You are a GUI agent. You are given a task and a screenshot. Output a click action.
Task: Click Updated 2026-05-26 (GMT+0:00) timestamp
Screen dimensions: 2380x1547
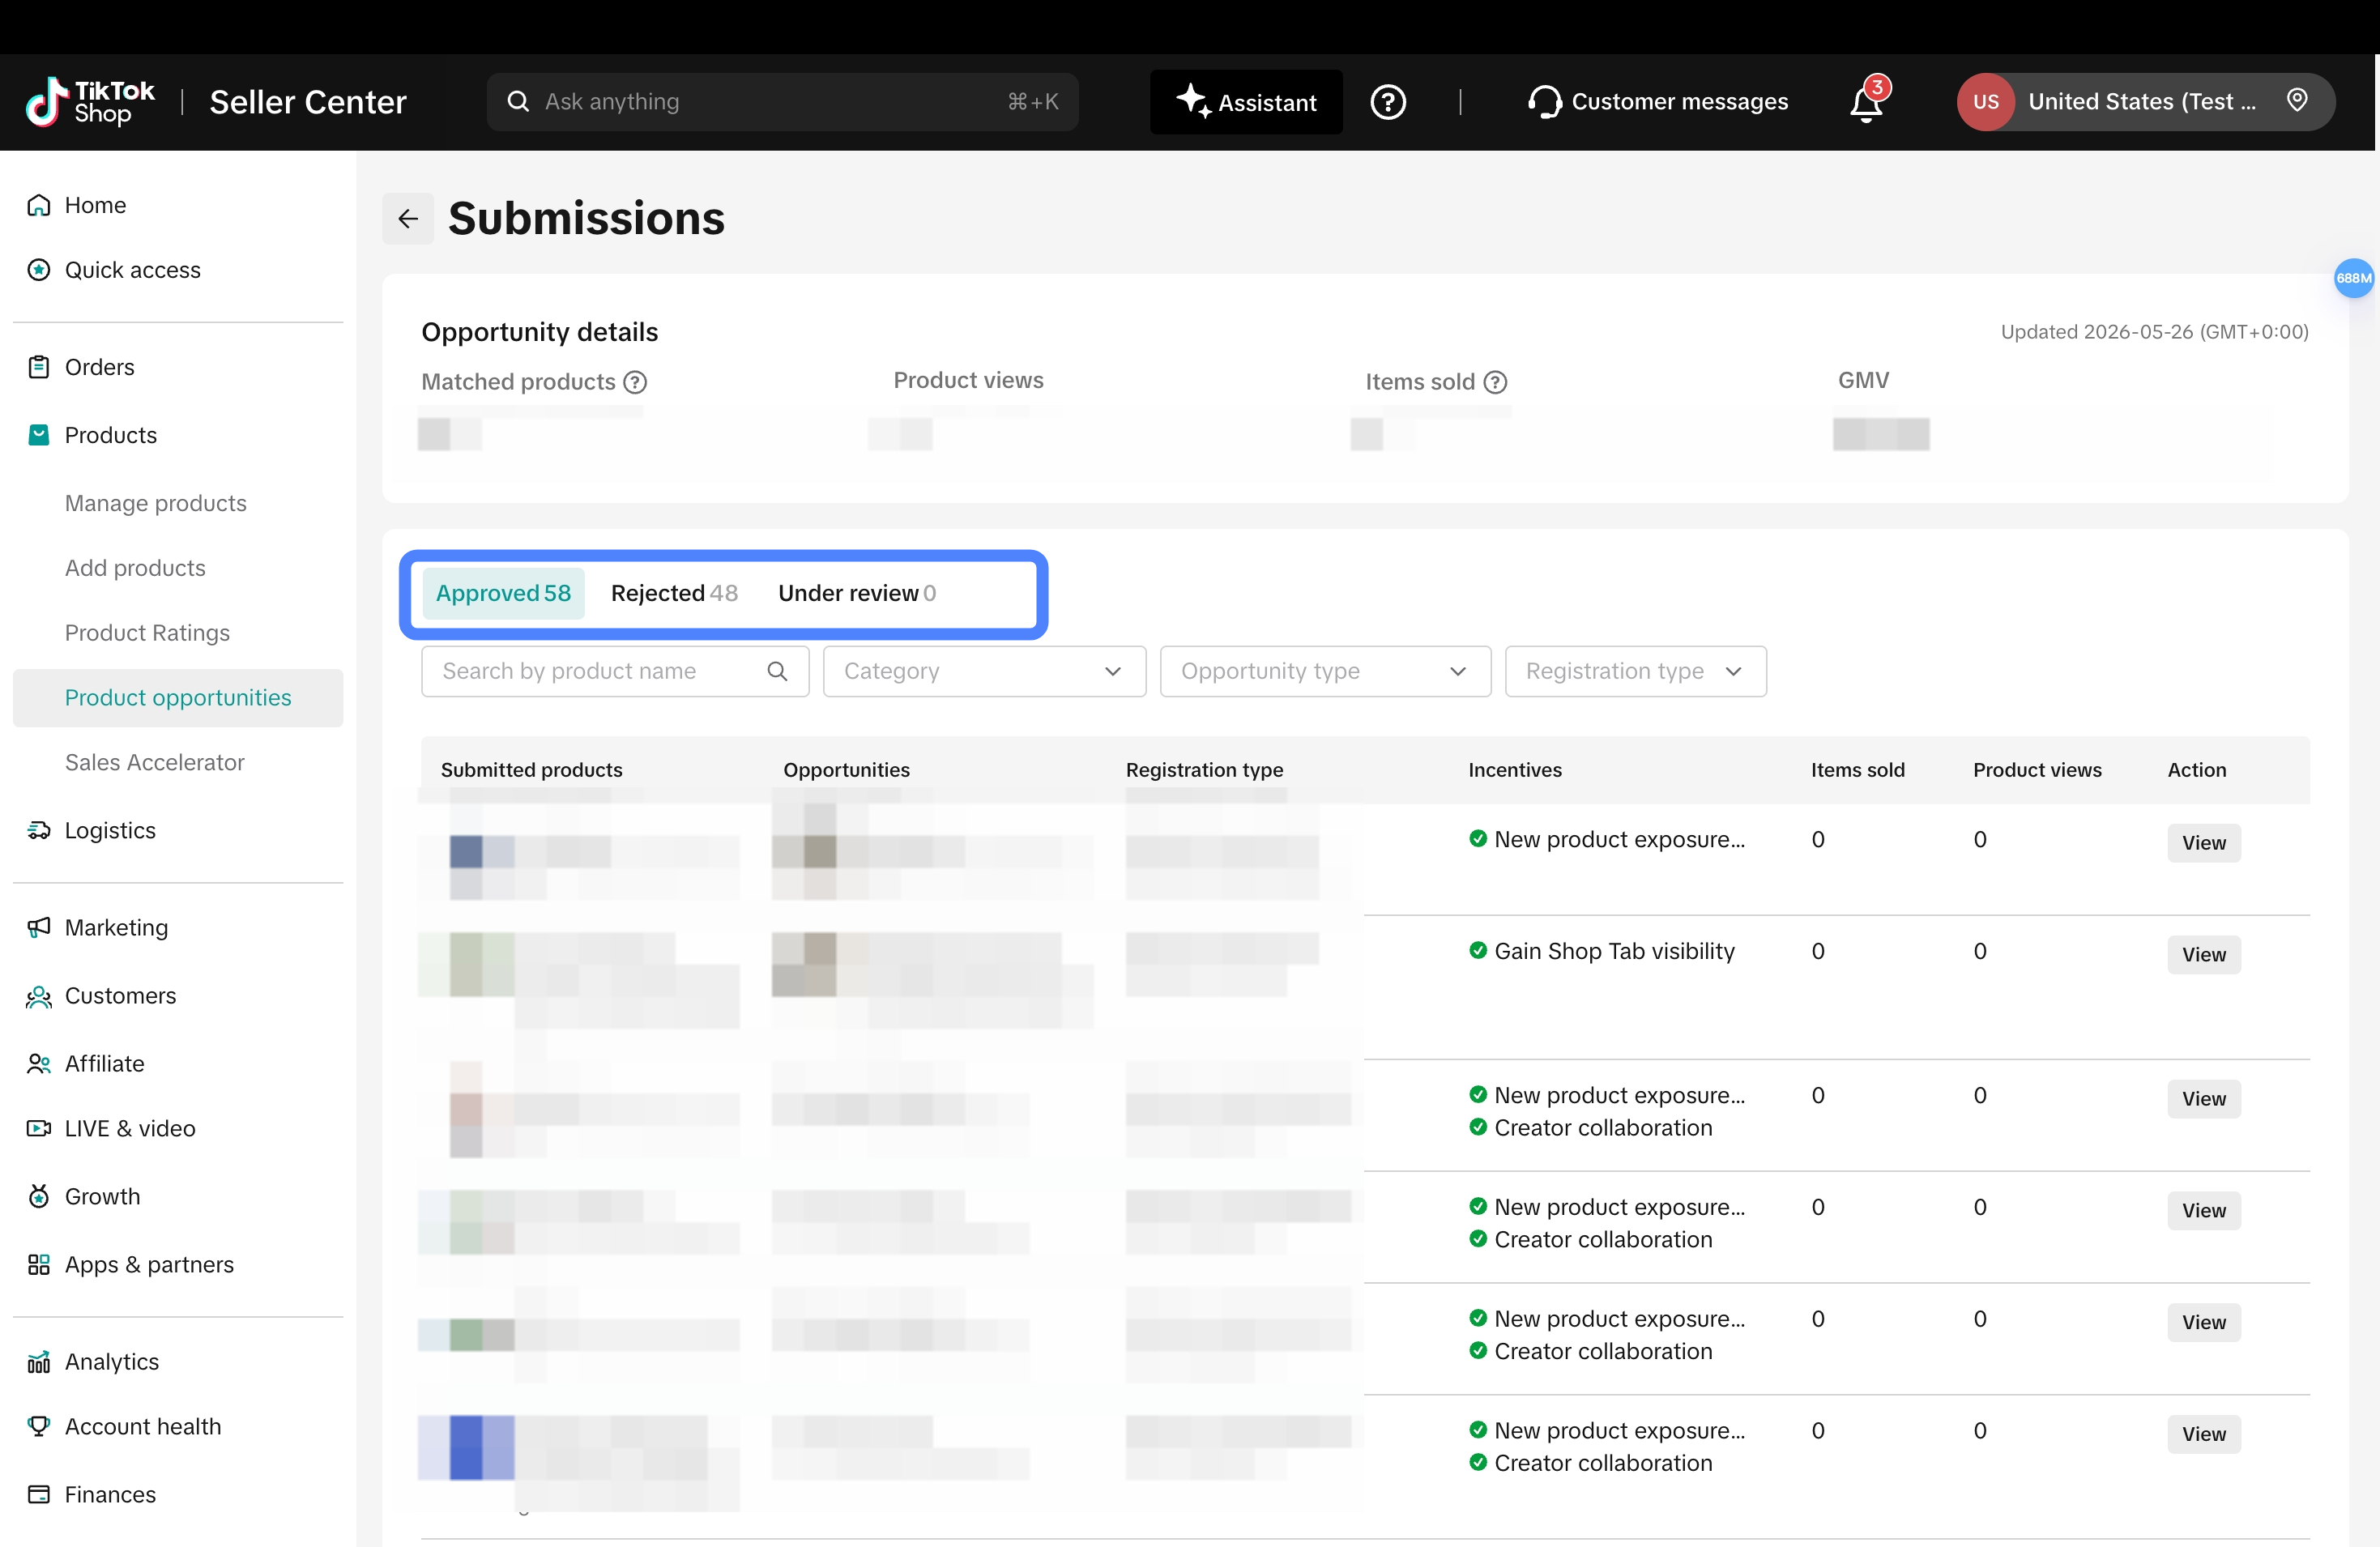point(2154,332)
